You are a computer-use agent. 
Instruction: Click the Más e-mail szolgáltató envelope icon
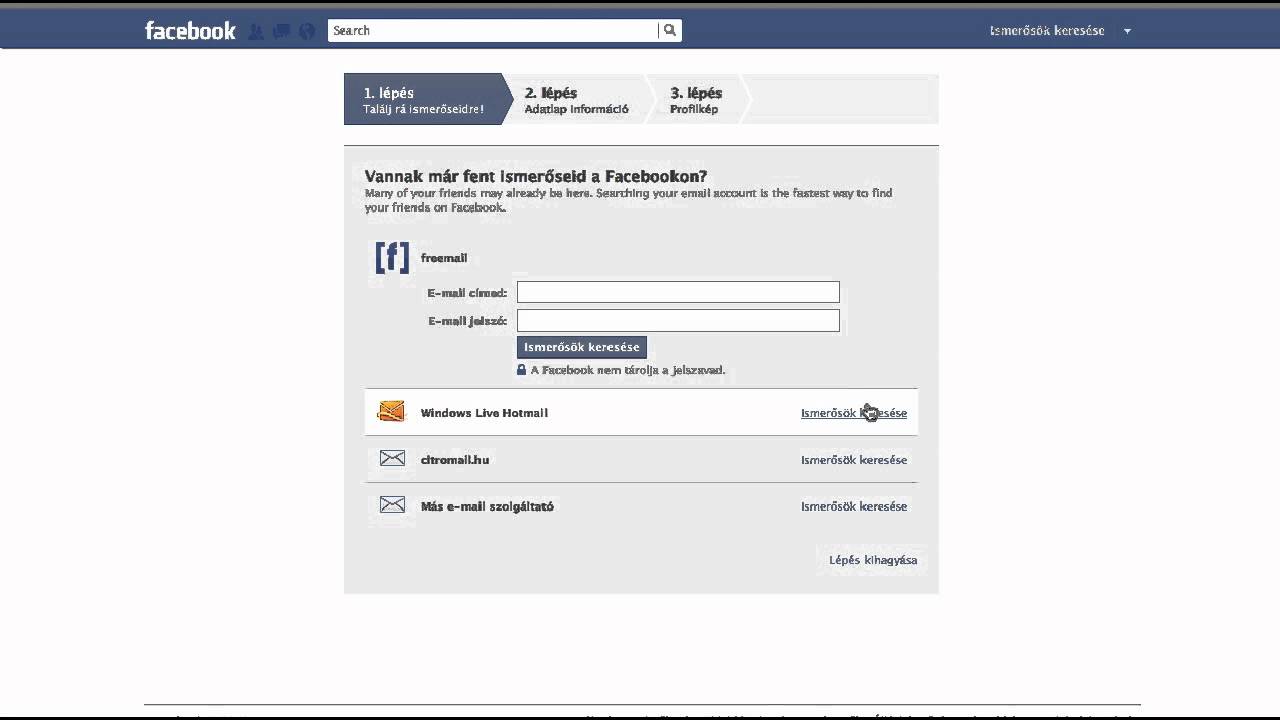coord(392,505)
